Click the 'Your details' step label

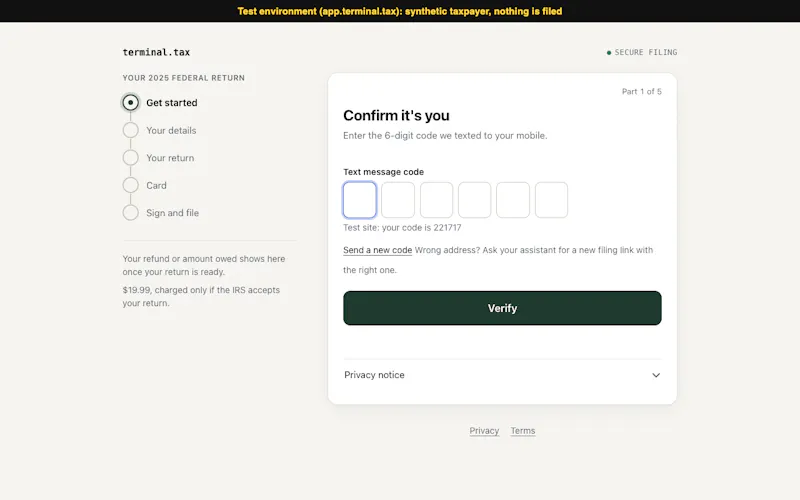171,130
